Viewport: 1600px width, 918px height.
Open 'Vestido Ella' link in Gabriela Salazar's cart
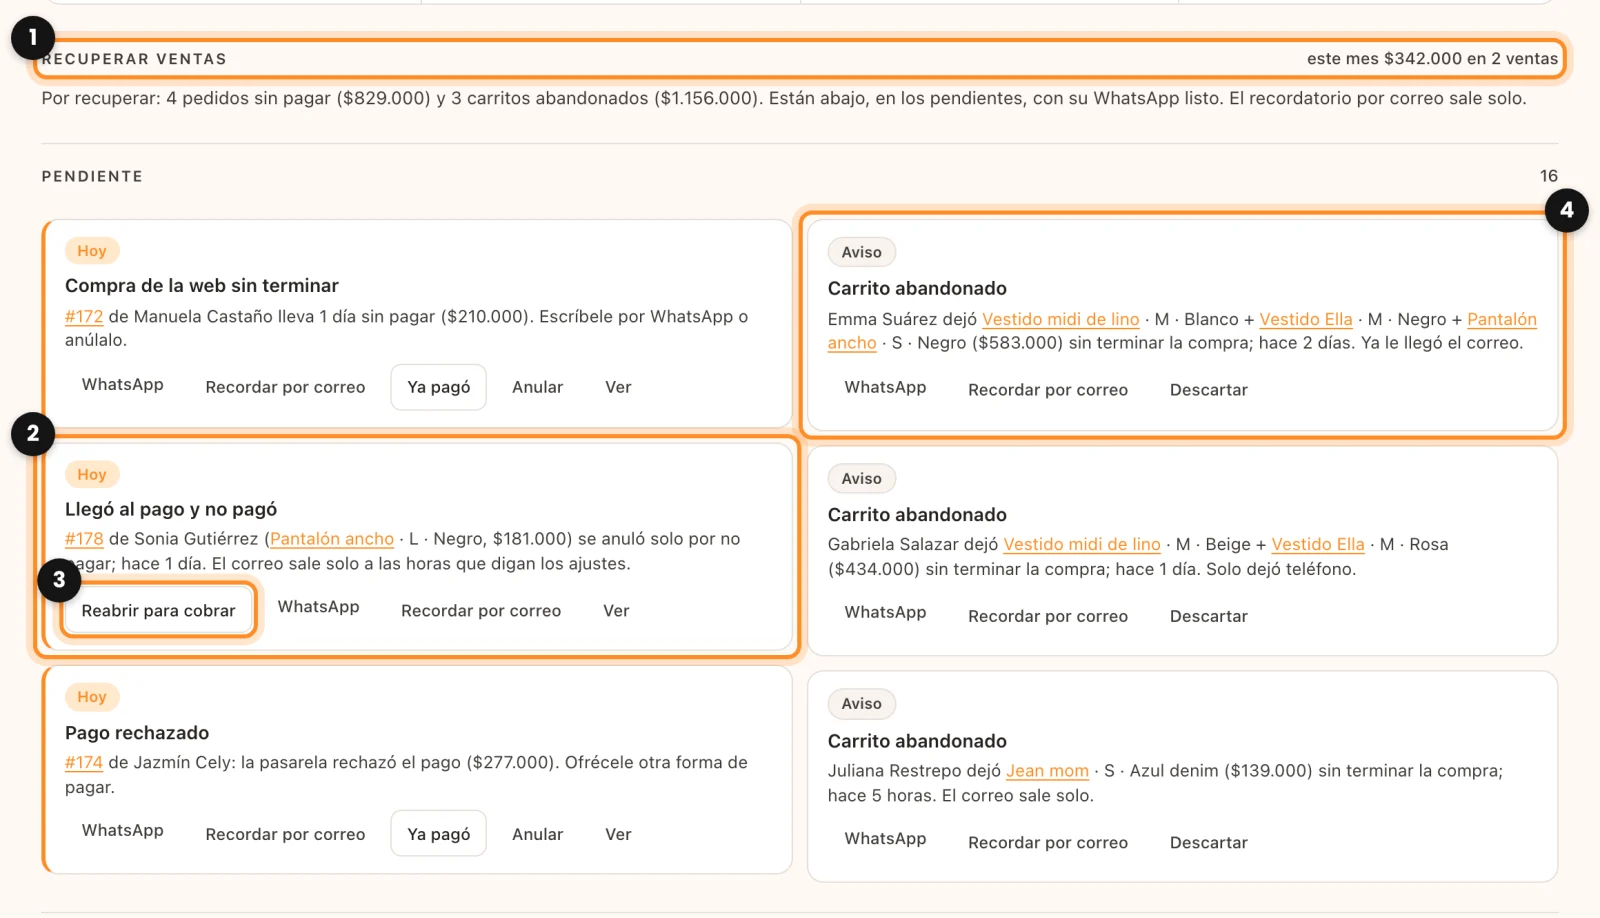pyautogui.click(x=1317, y=544)
